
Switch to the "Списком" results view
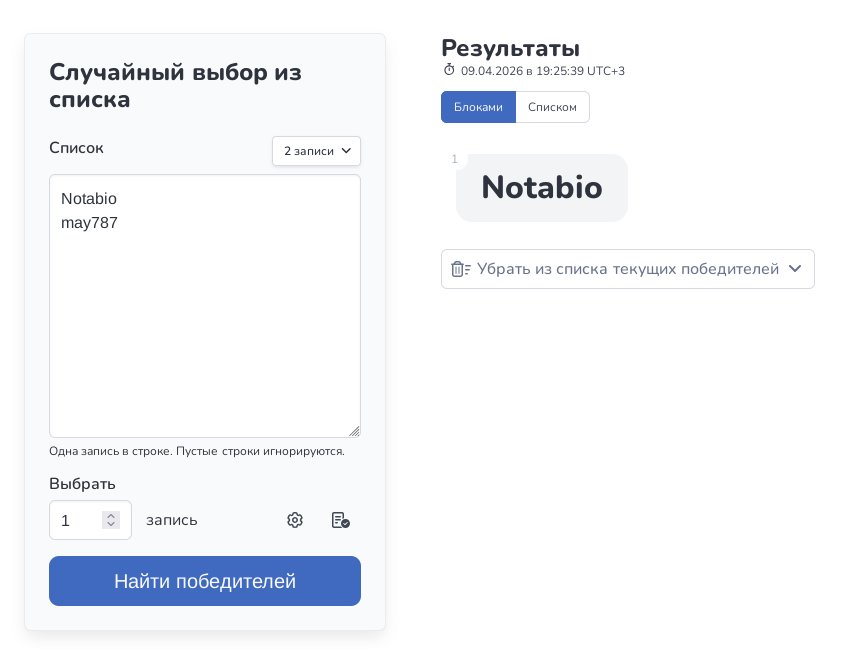coord(552,107)
